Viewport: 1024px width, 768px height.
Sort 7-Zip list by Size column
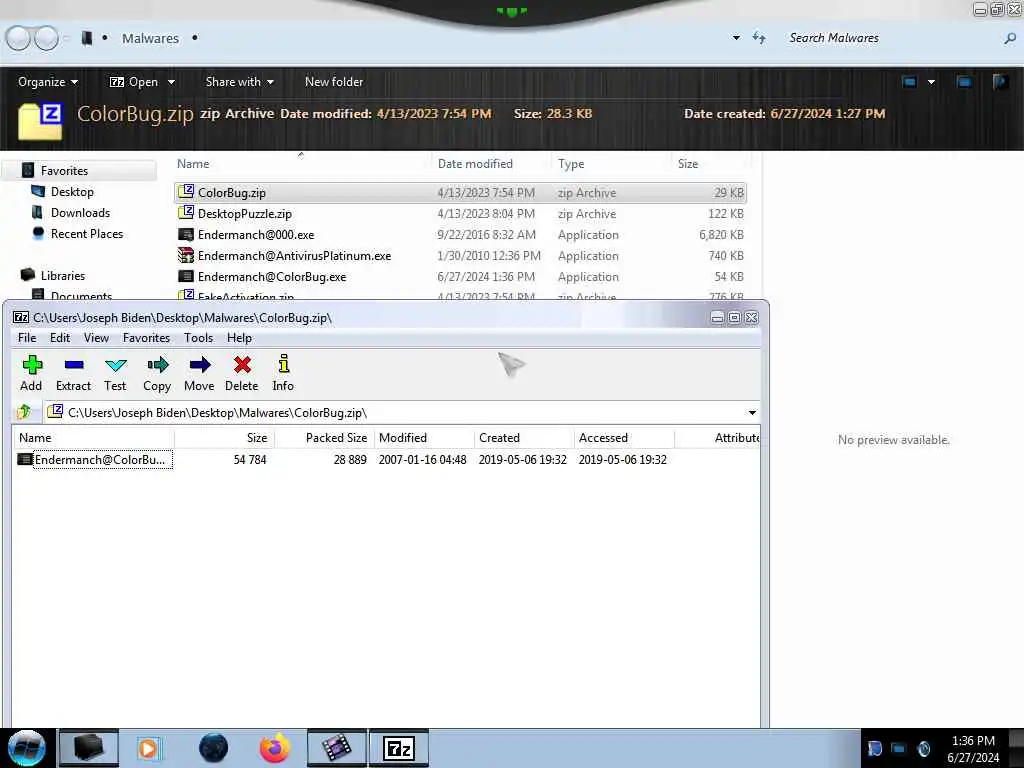(x=225, y=438)
